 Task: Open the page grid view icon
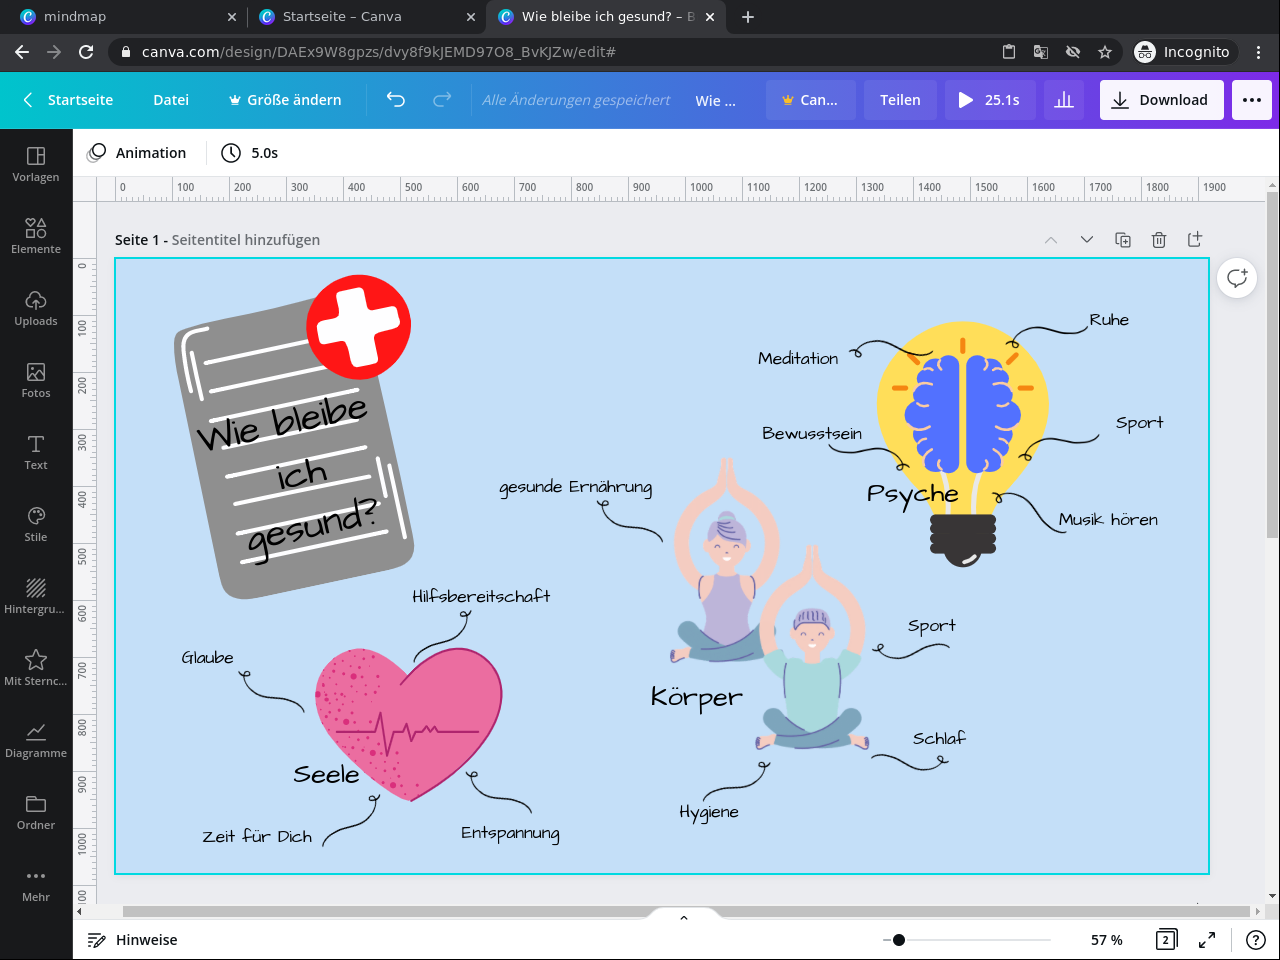(x=1165, y=940)
